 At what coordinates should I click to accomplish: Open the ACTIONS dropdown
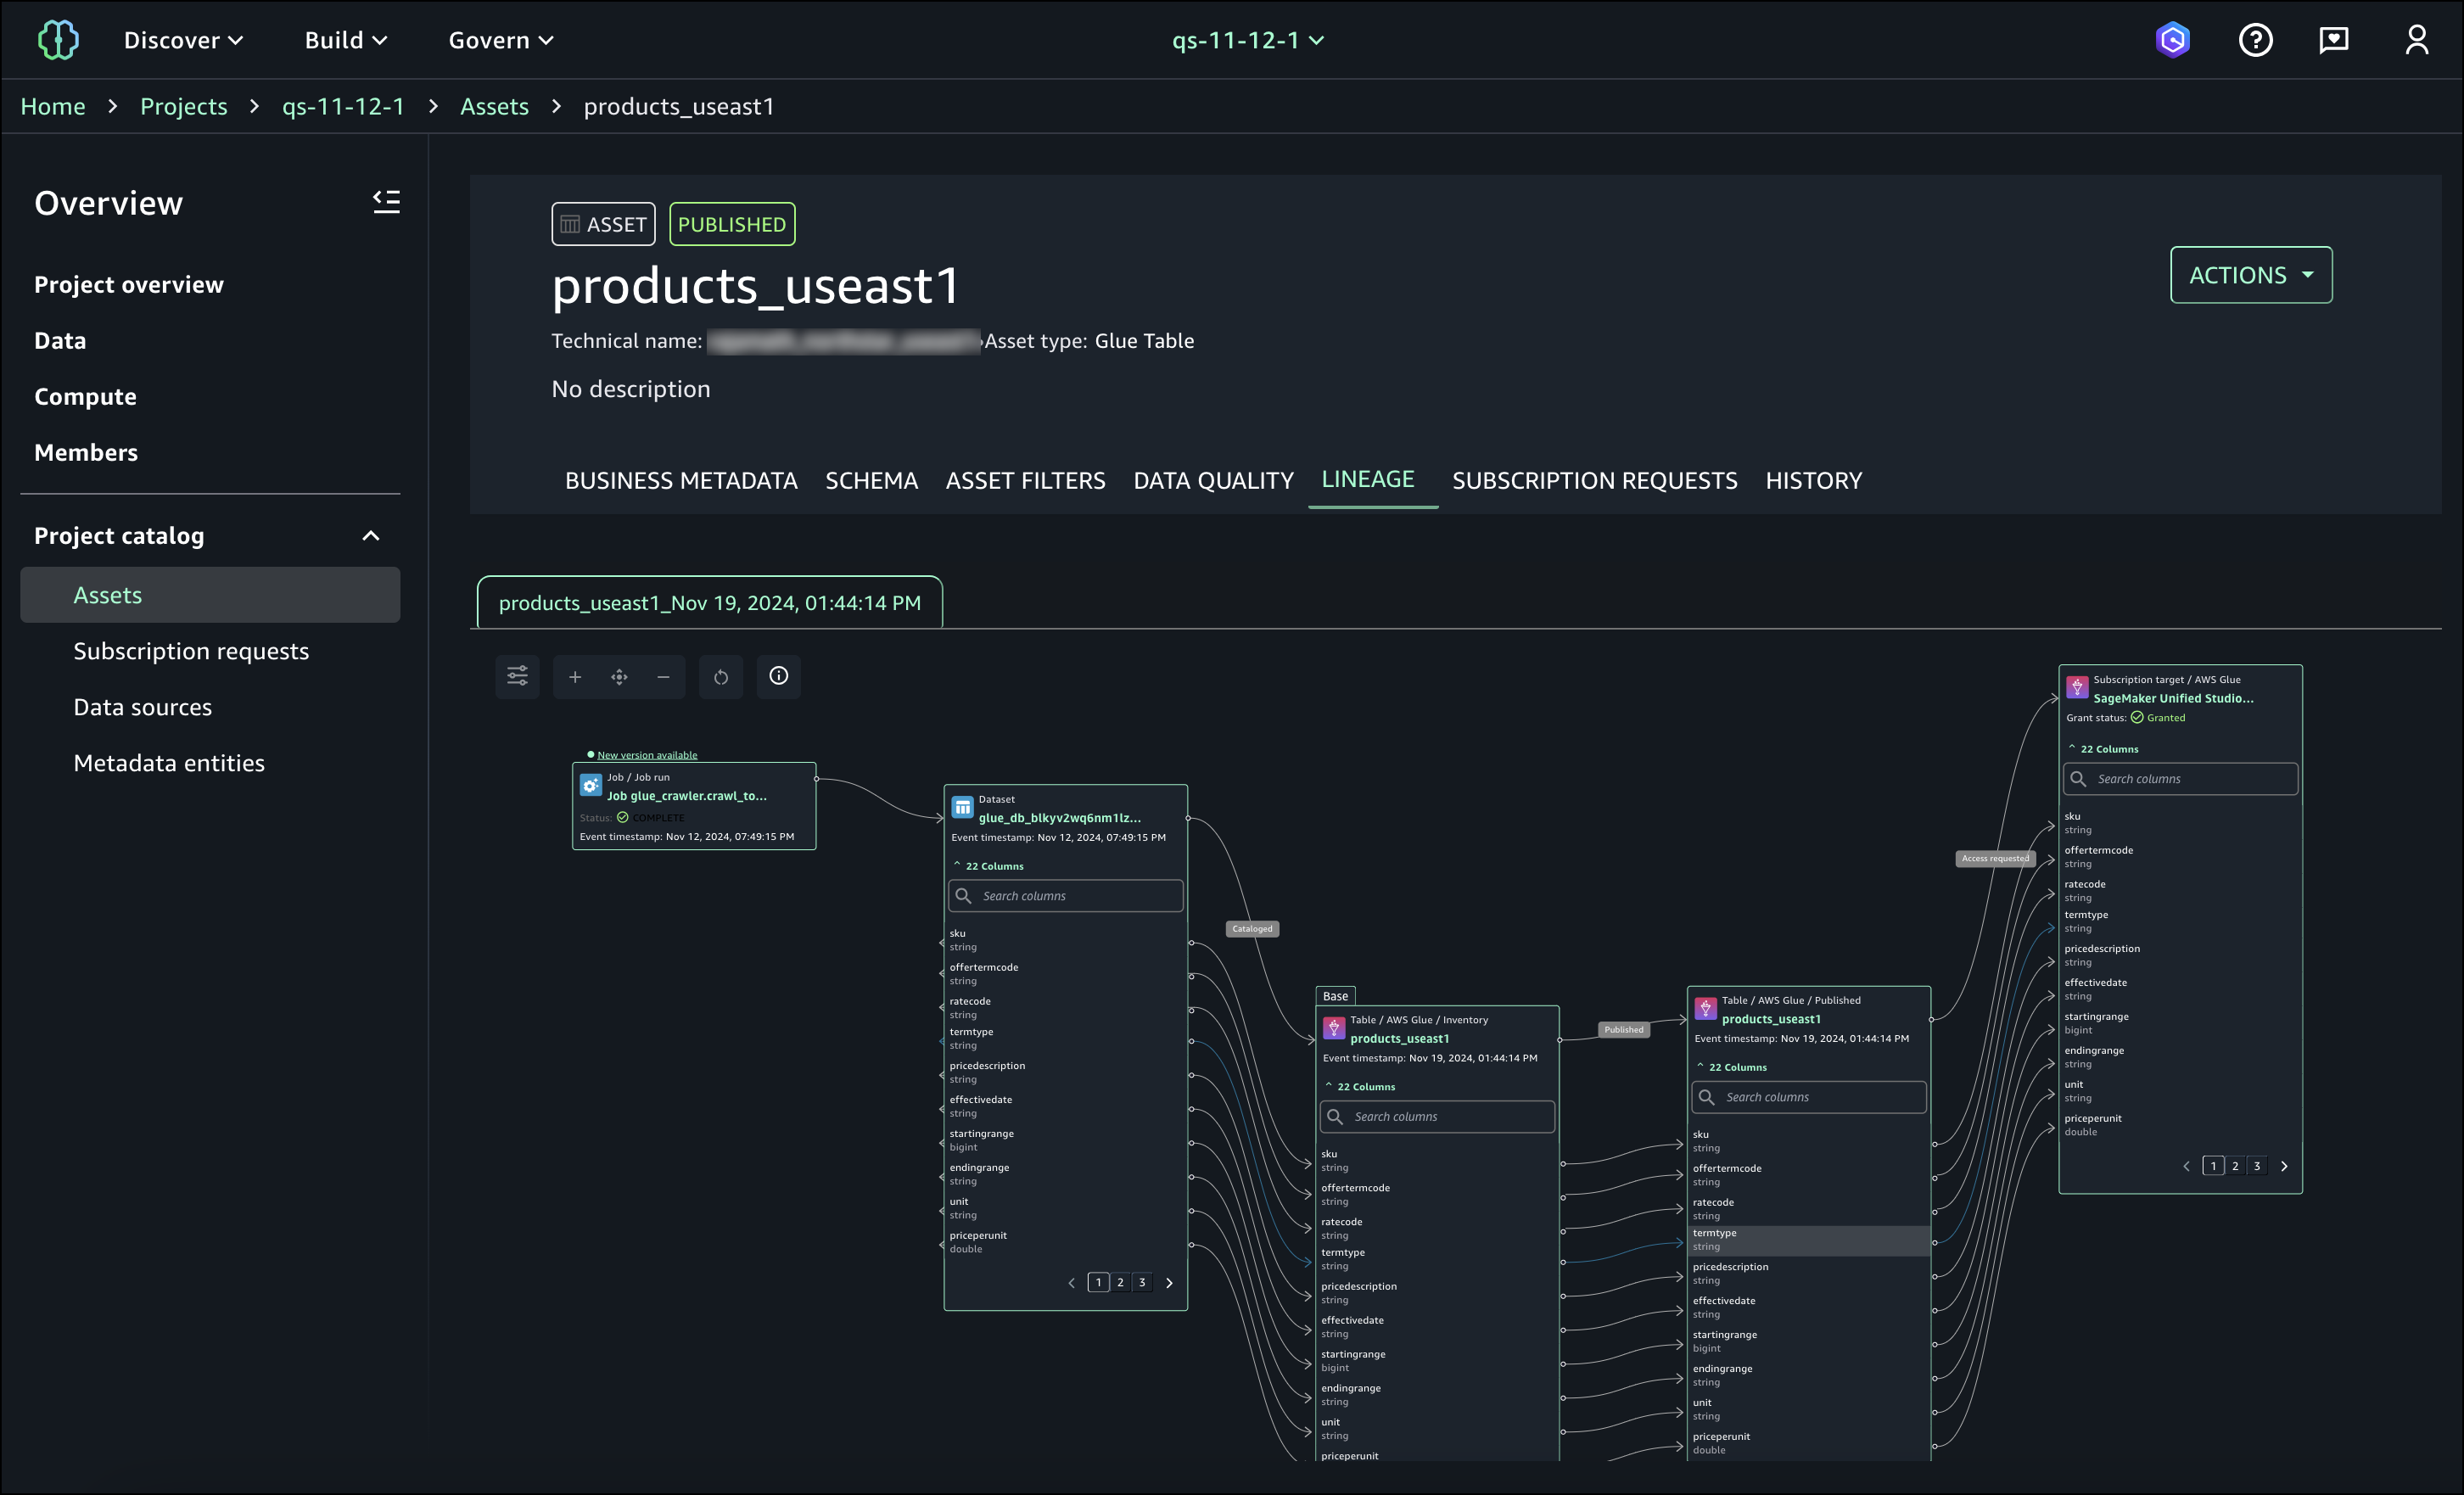[2250, 275]
